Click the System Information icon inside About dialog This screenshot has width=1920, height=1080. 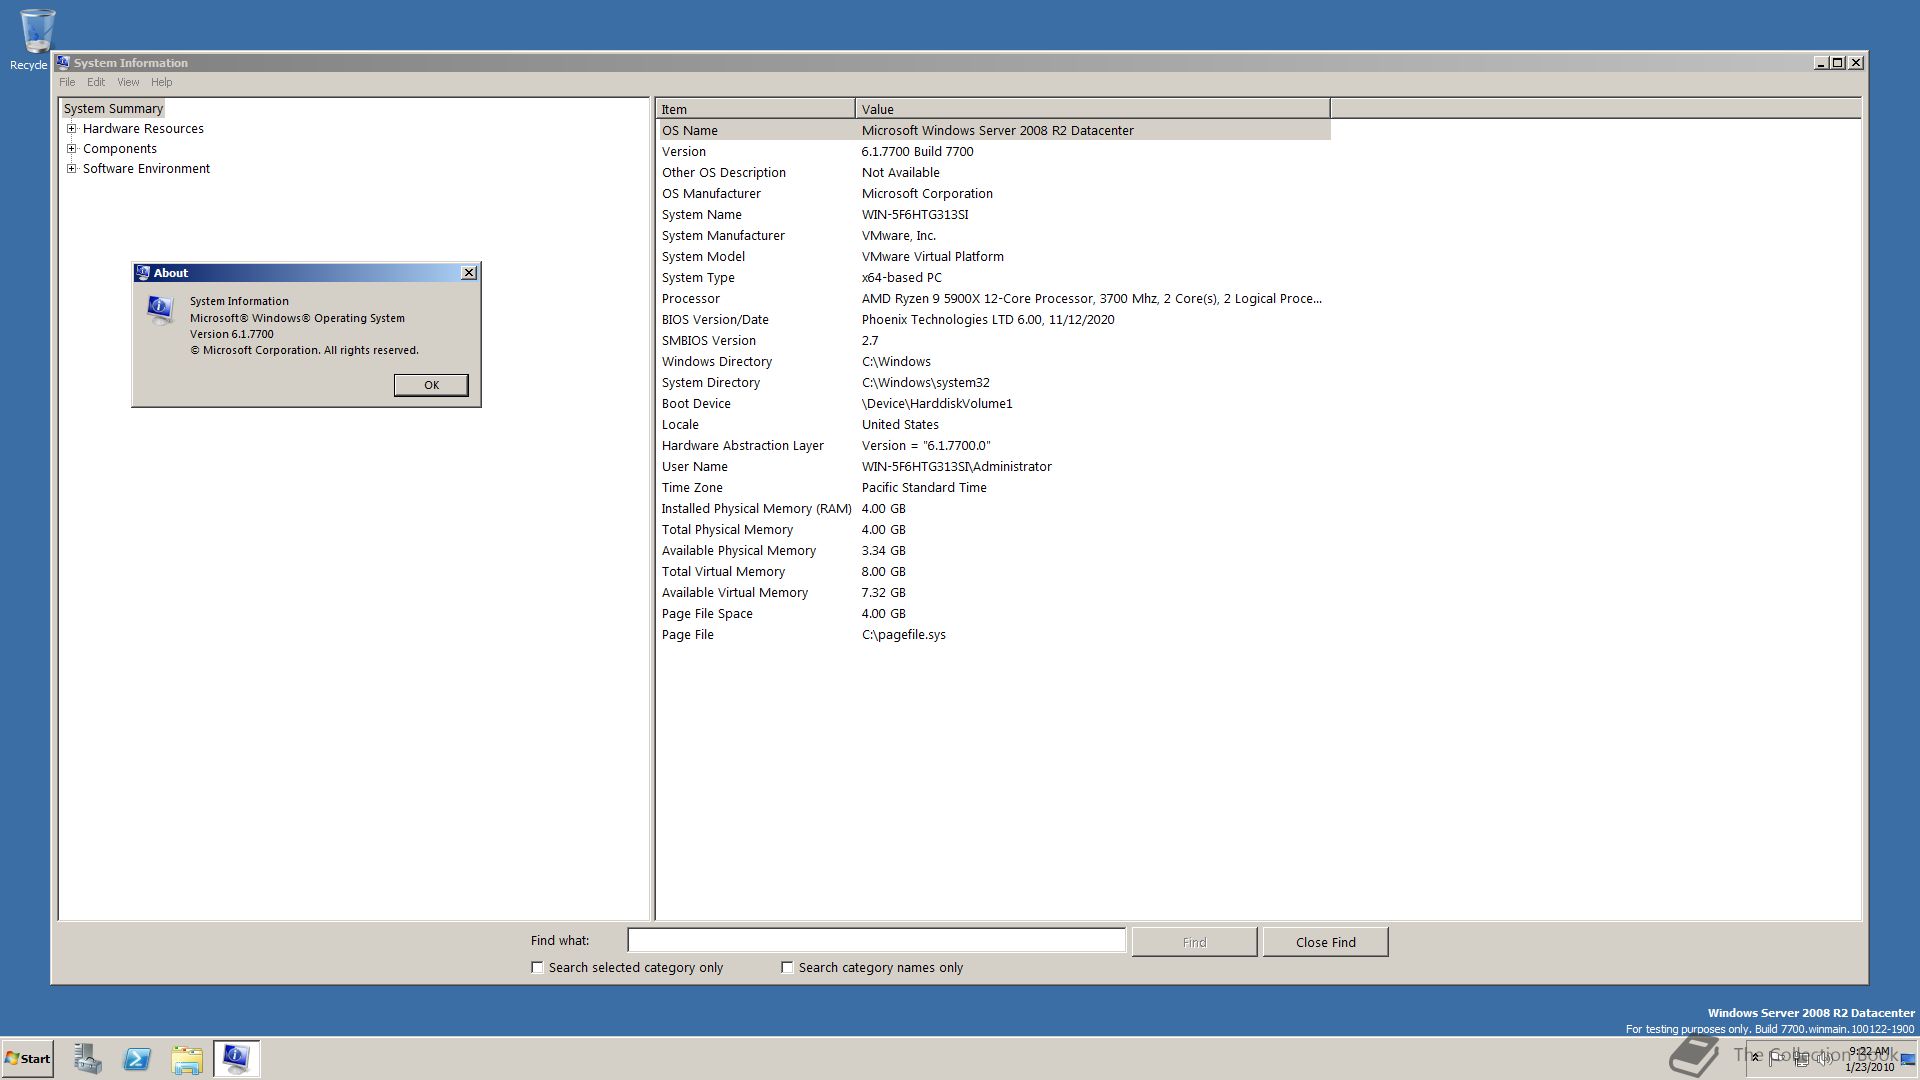(160, 310)
